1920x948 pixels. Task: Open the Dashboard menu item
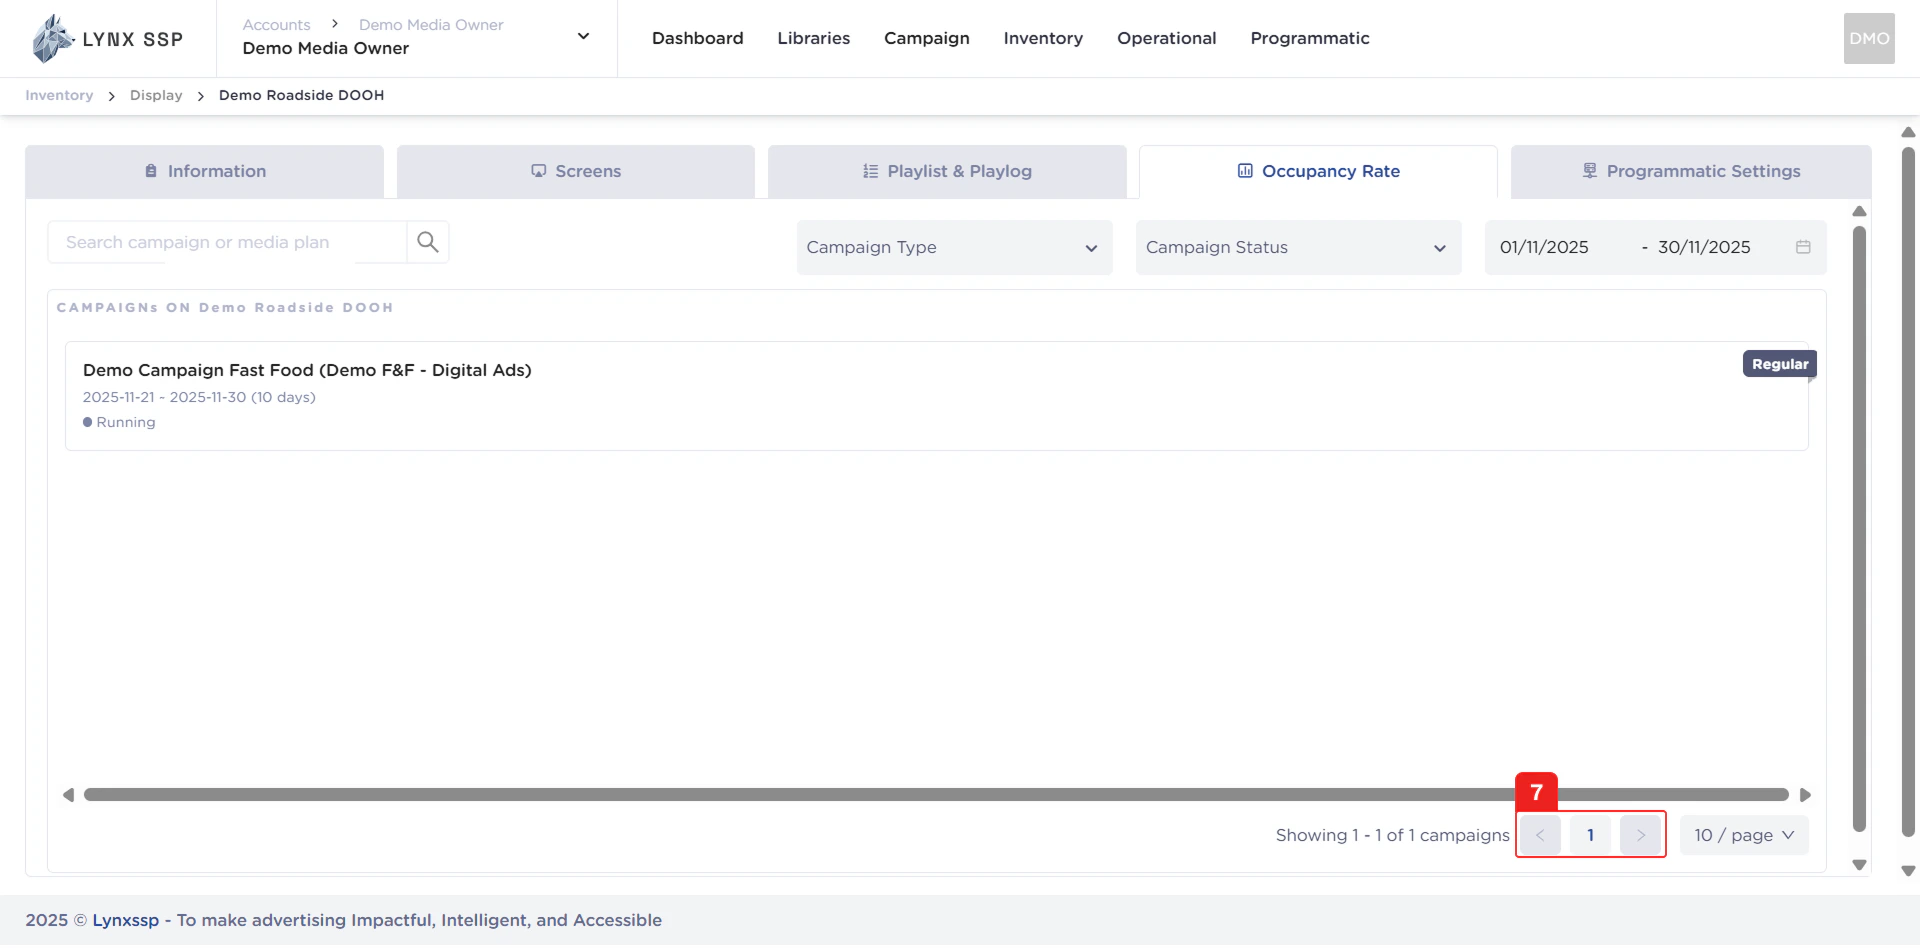click(697, 38)
